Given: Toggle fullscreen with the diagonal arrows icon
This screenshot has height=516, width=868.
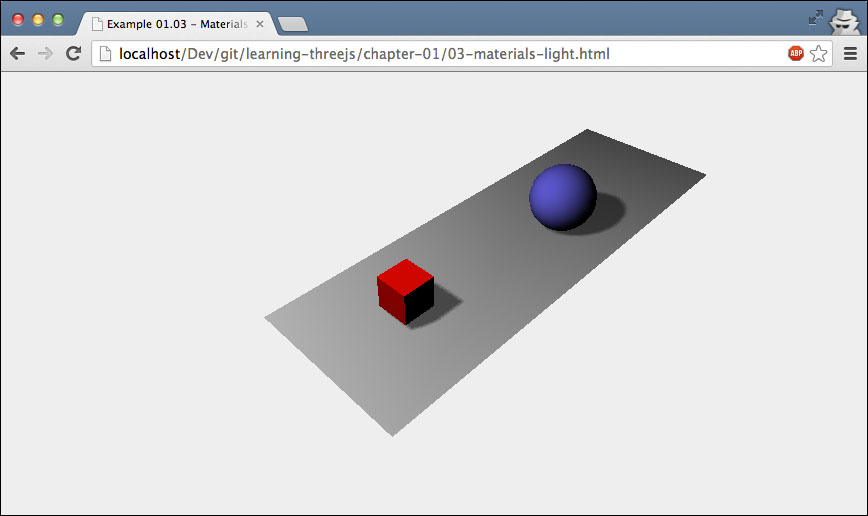Looking at the screenshot, I should (x=815, y=18).
